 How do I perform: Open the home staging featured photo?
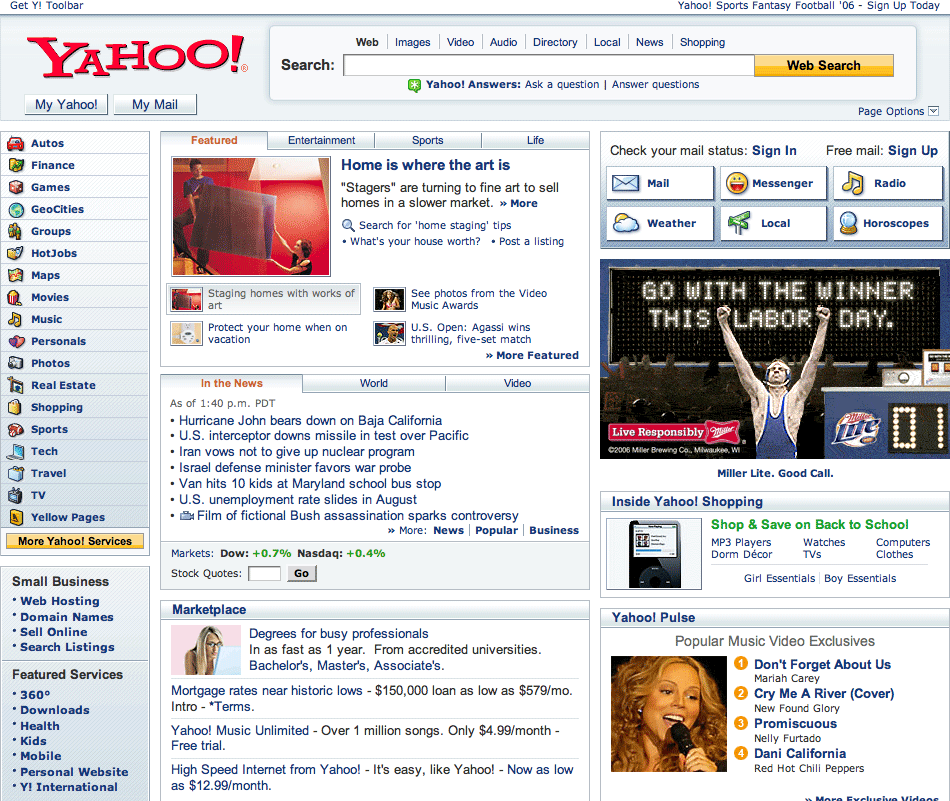251,216
